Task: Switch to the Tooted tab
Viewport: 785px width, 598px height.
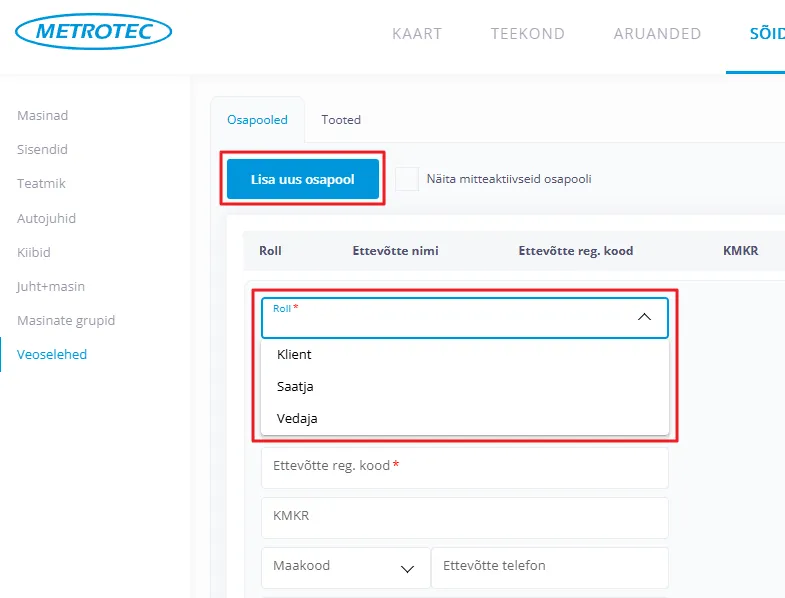Action: 341,120
